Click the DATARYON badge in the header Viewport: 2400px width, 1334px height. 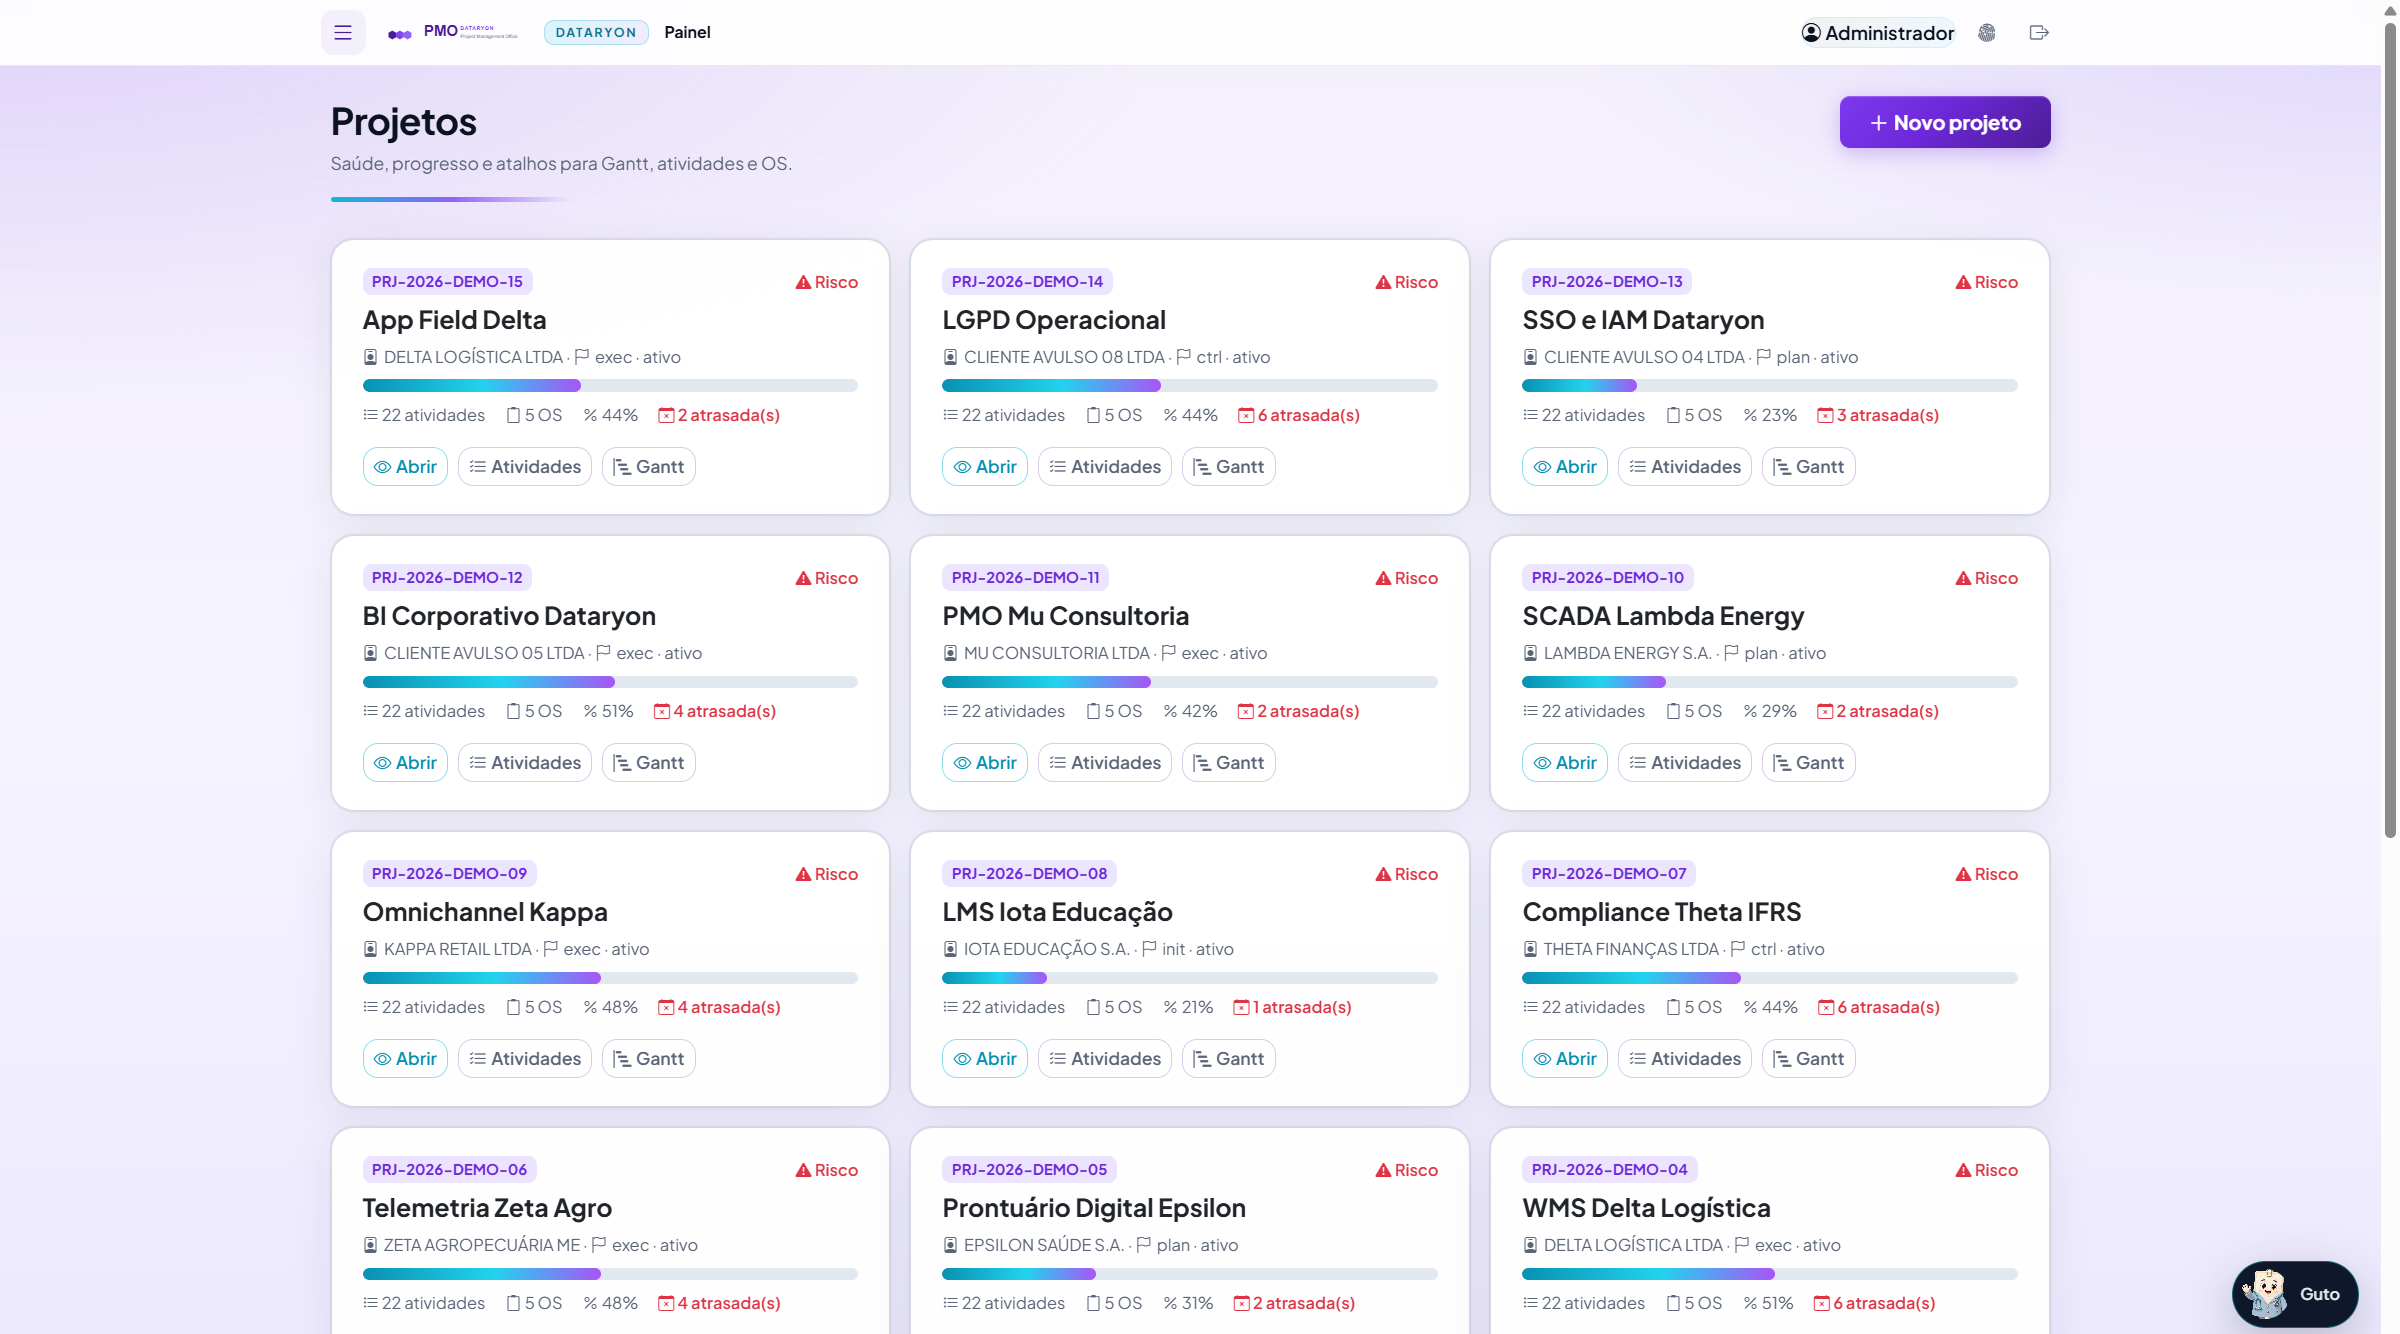(x=596, y=32)
